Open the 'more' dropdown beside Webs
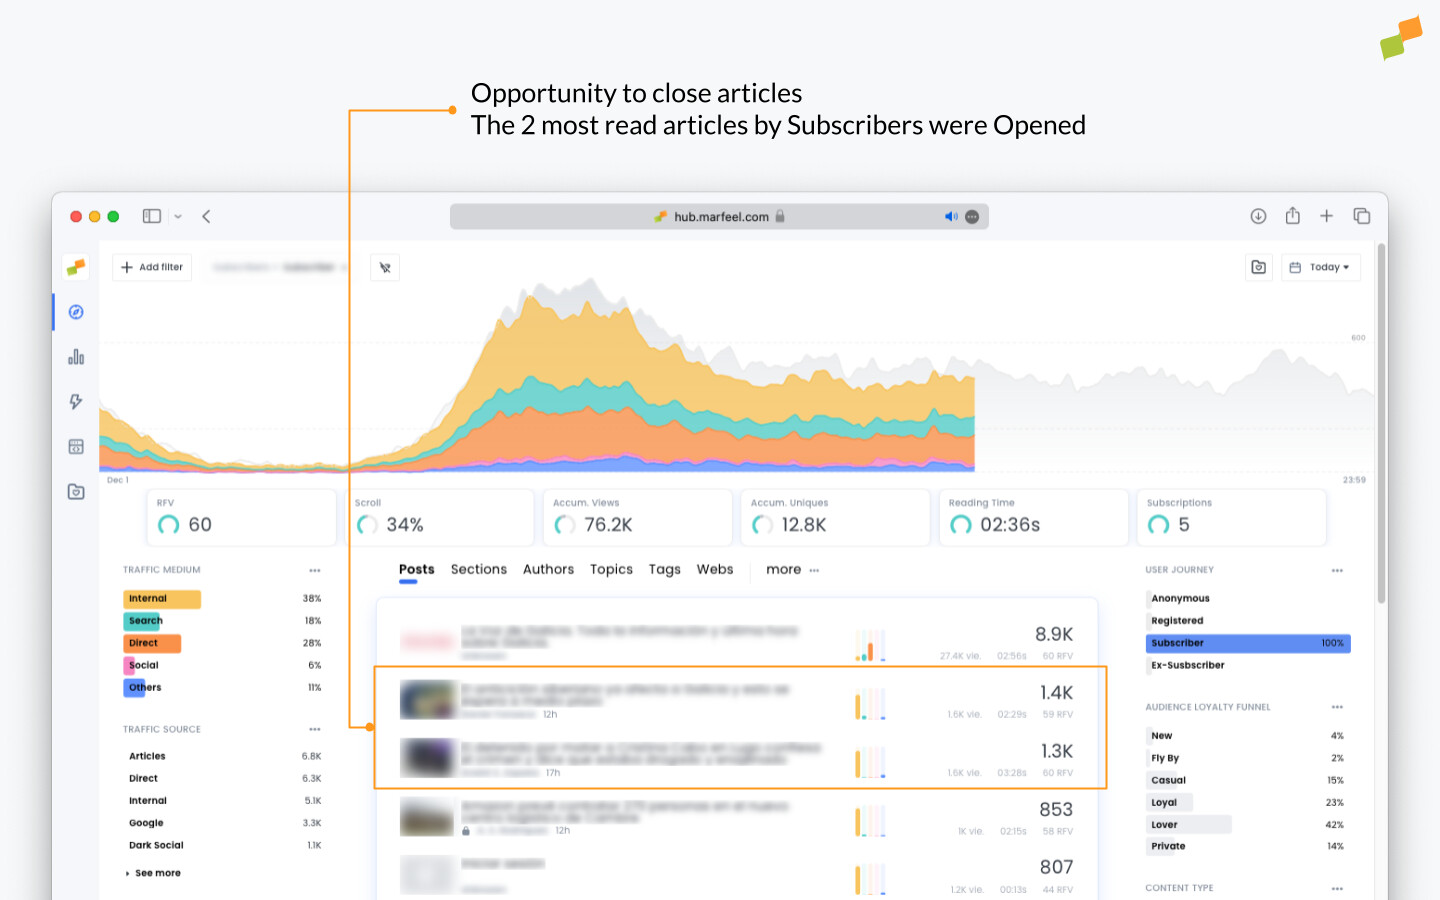Viewport: 1440px width, 900px height. click(x=783, y=569)
